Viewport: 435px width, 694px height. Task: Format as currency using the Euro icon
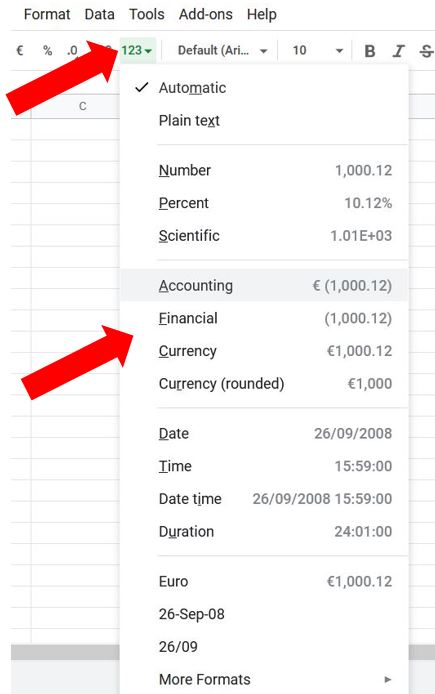pos(19,50)
